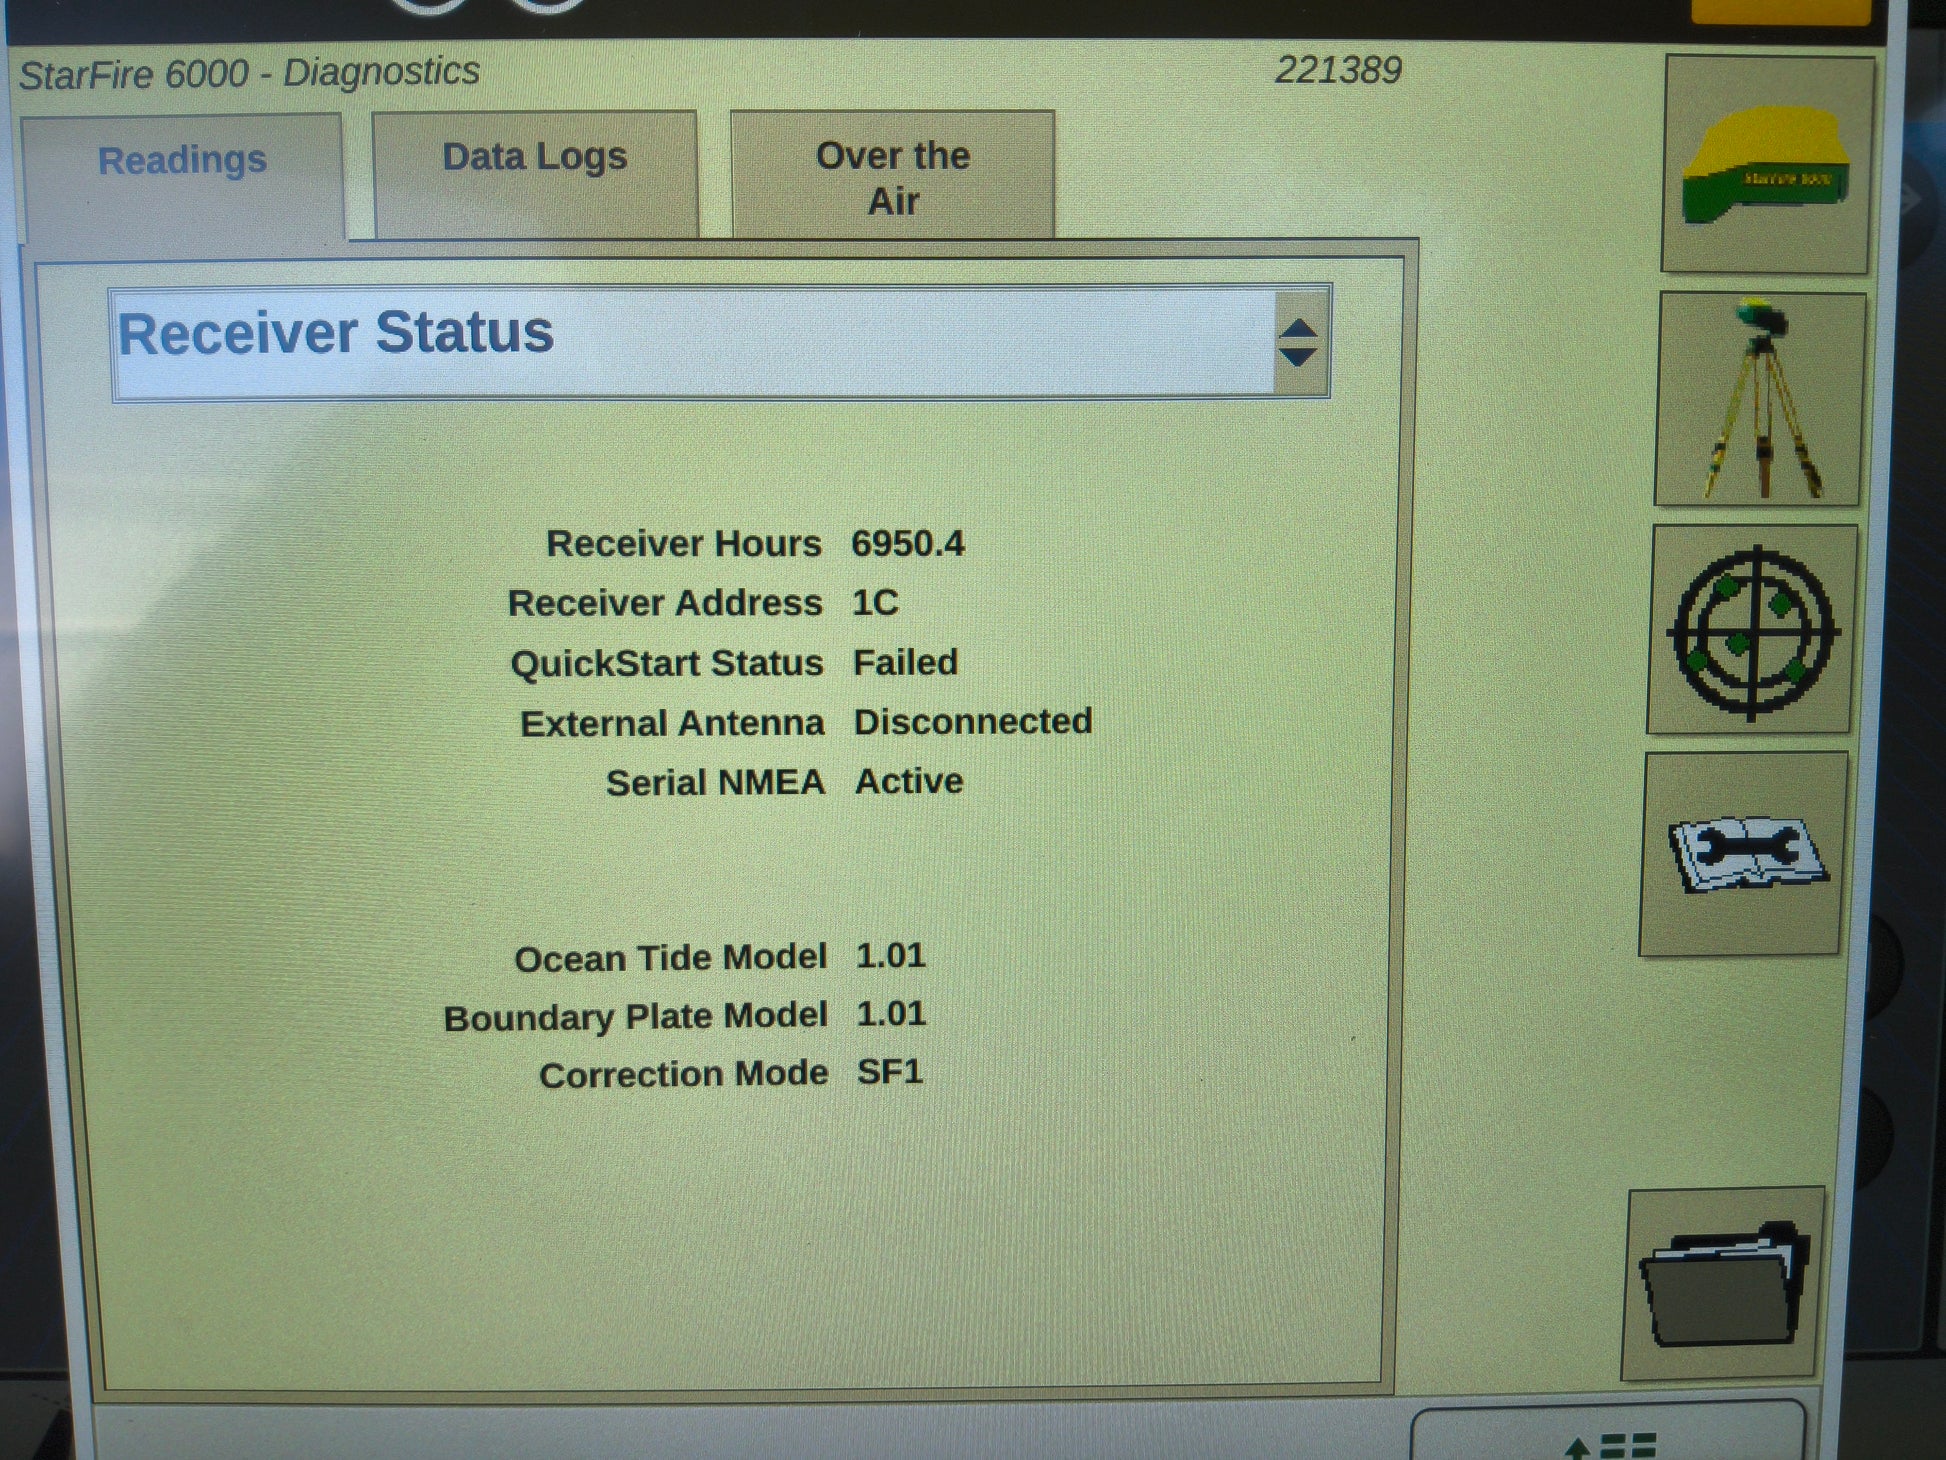Click the Correction Mode label
The image size is (1946, 1460).
[x=684, y=1074]
